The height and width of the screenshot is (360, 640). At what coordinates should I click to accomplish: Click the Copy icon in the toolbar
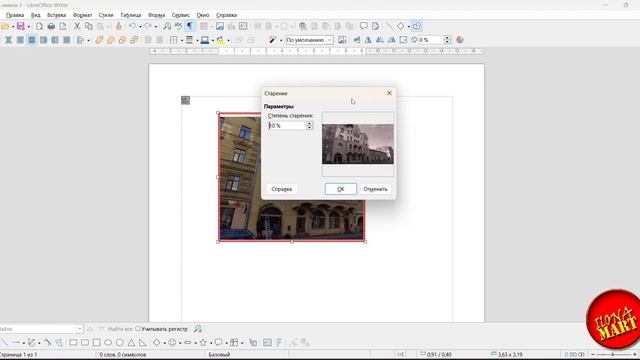89,27
